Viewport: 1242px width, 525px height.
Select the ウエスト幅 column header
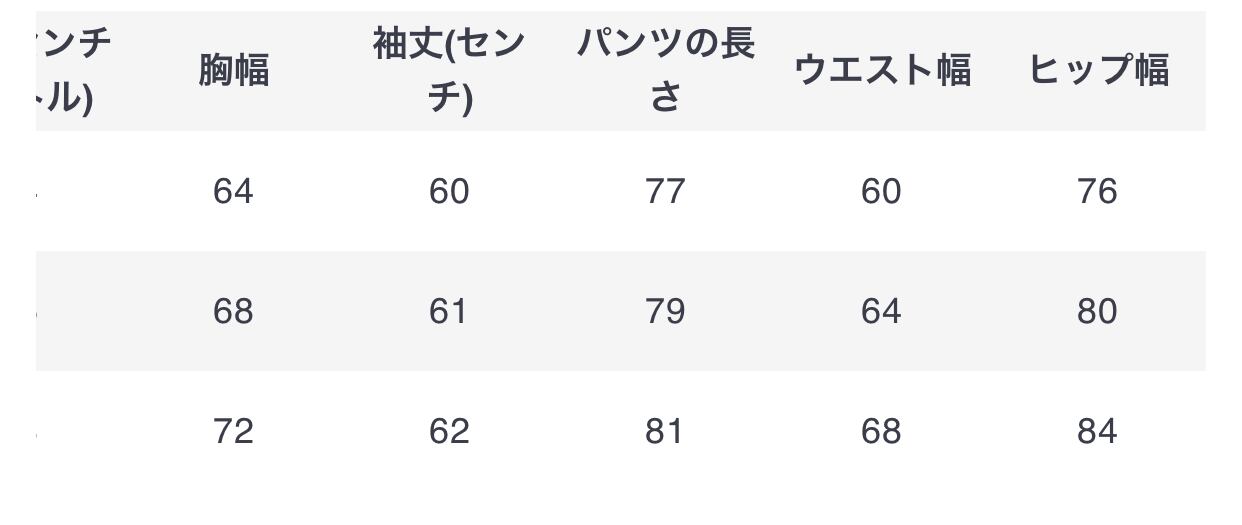(x=881, y=71)
